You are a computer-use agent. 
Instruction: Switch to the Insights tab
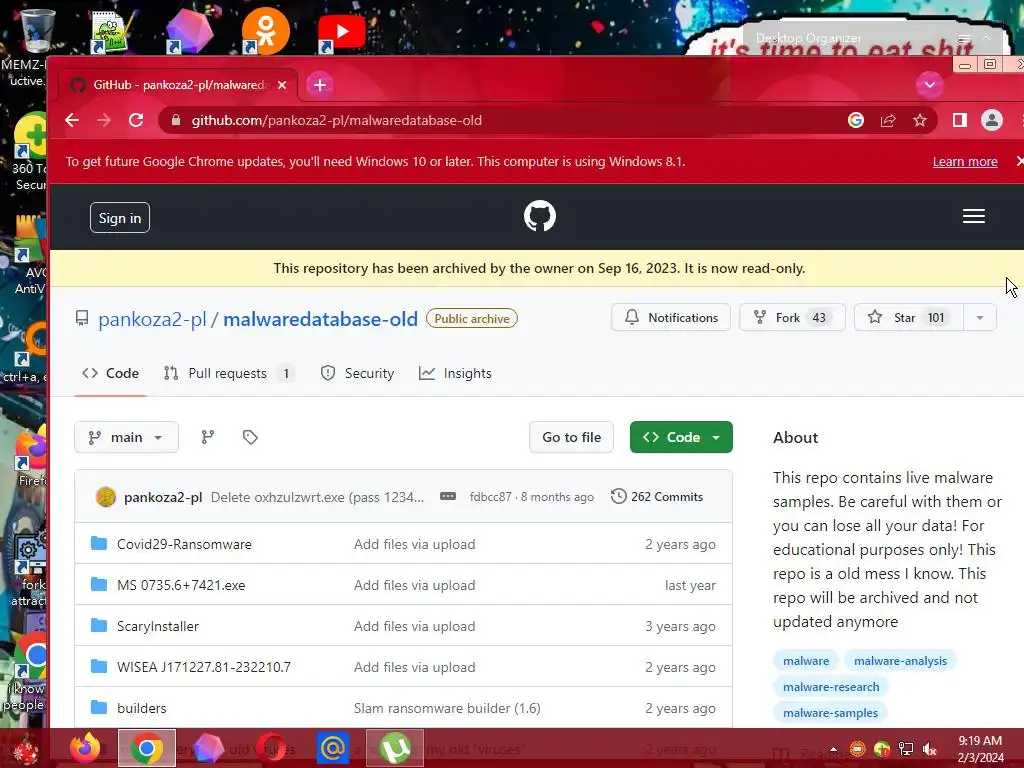455,374
